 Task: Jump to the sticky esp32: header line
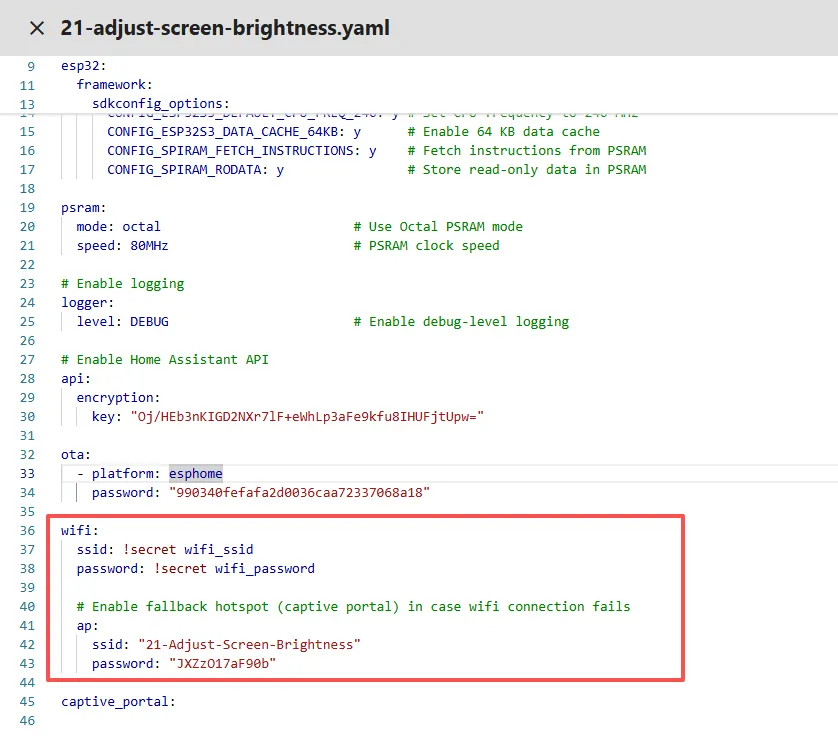[x=84, y=67]
